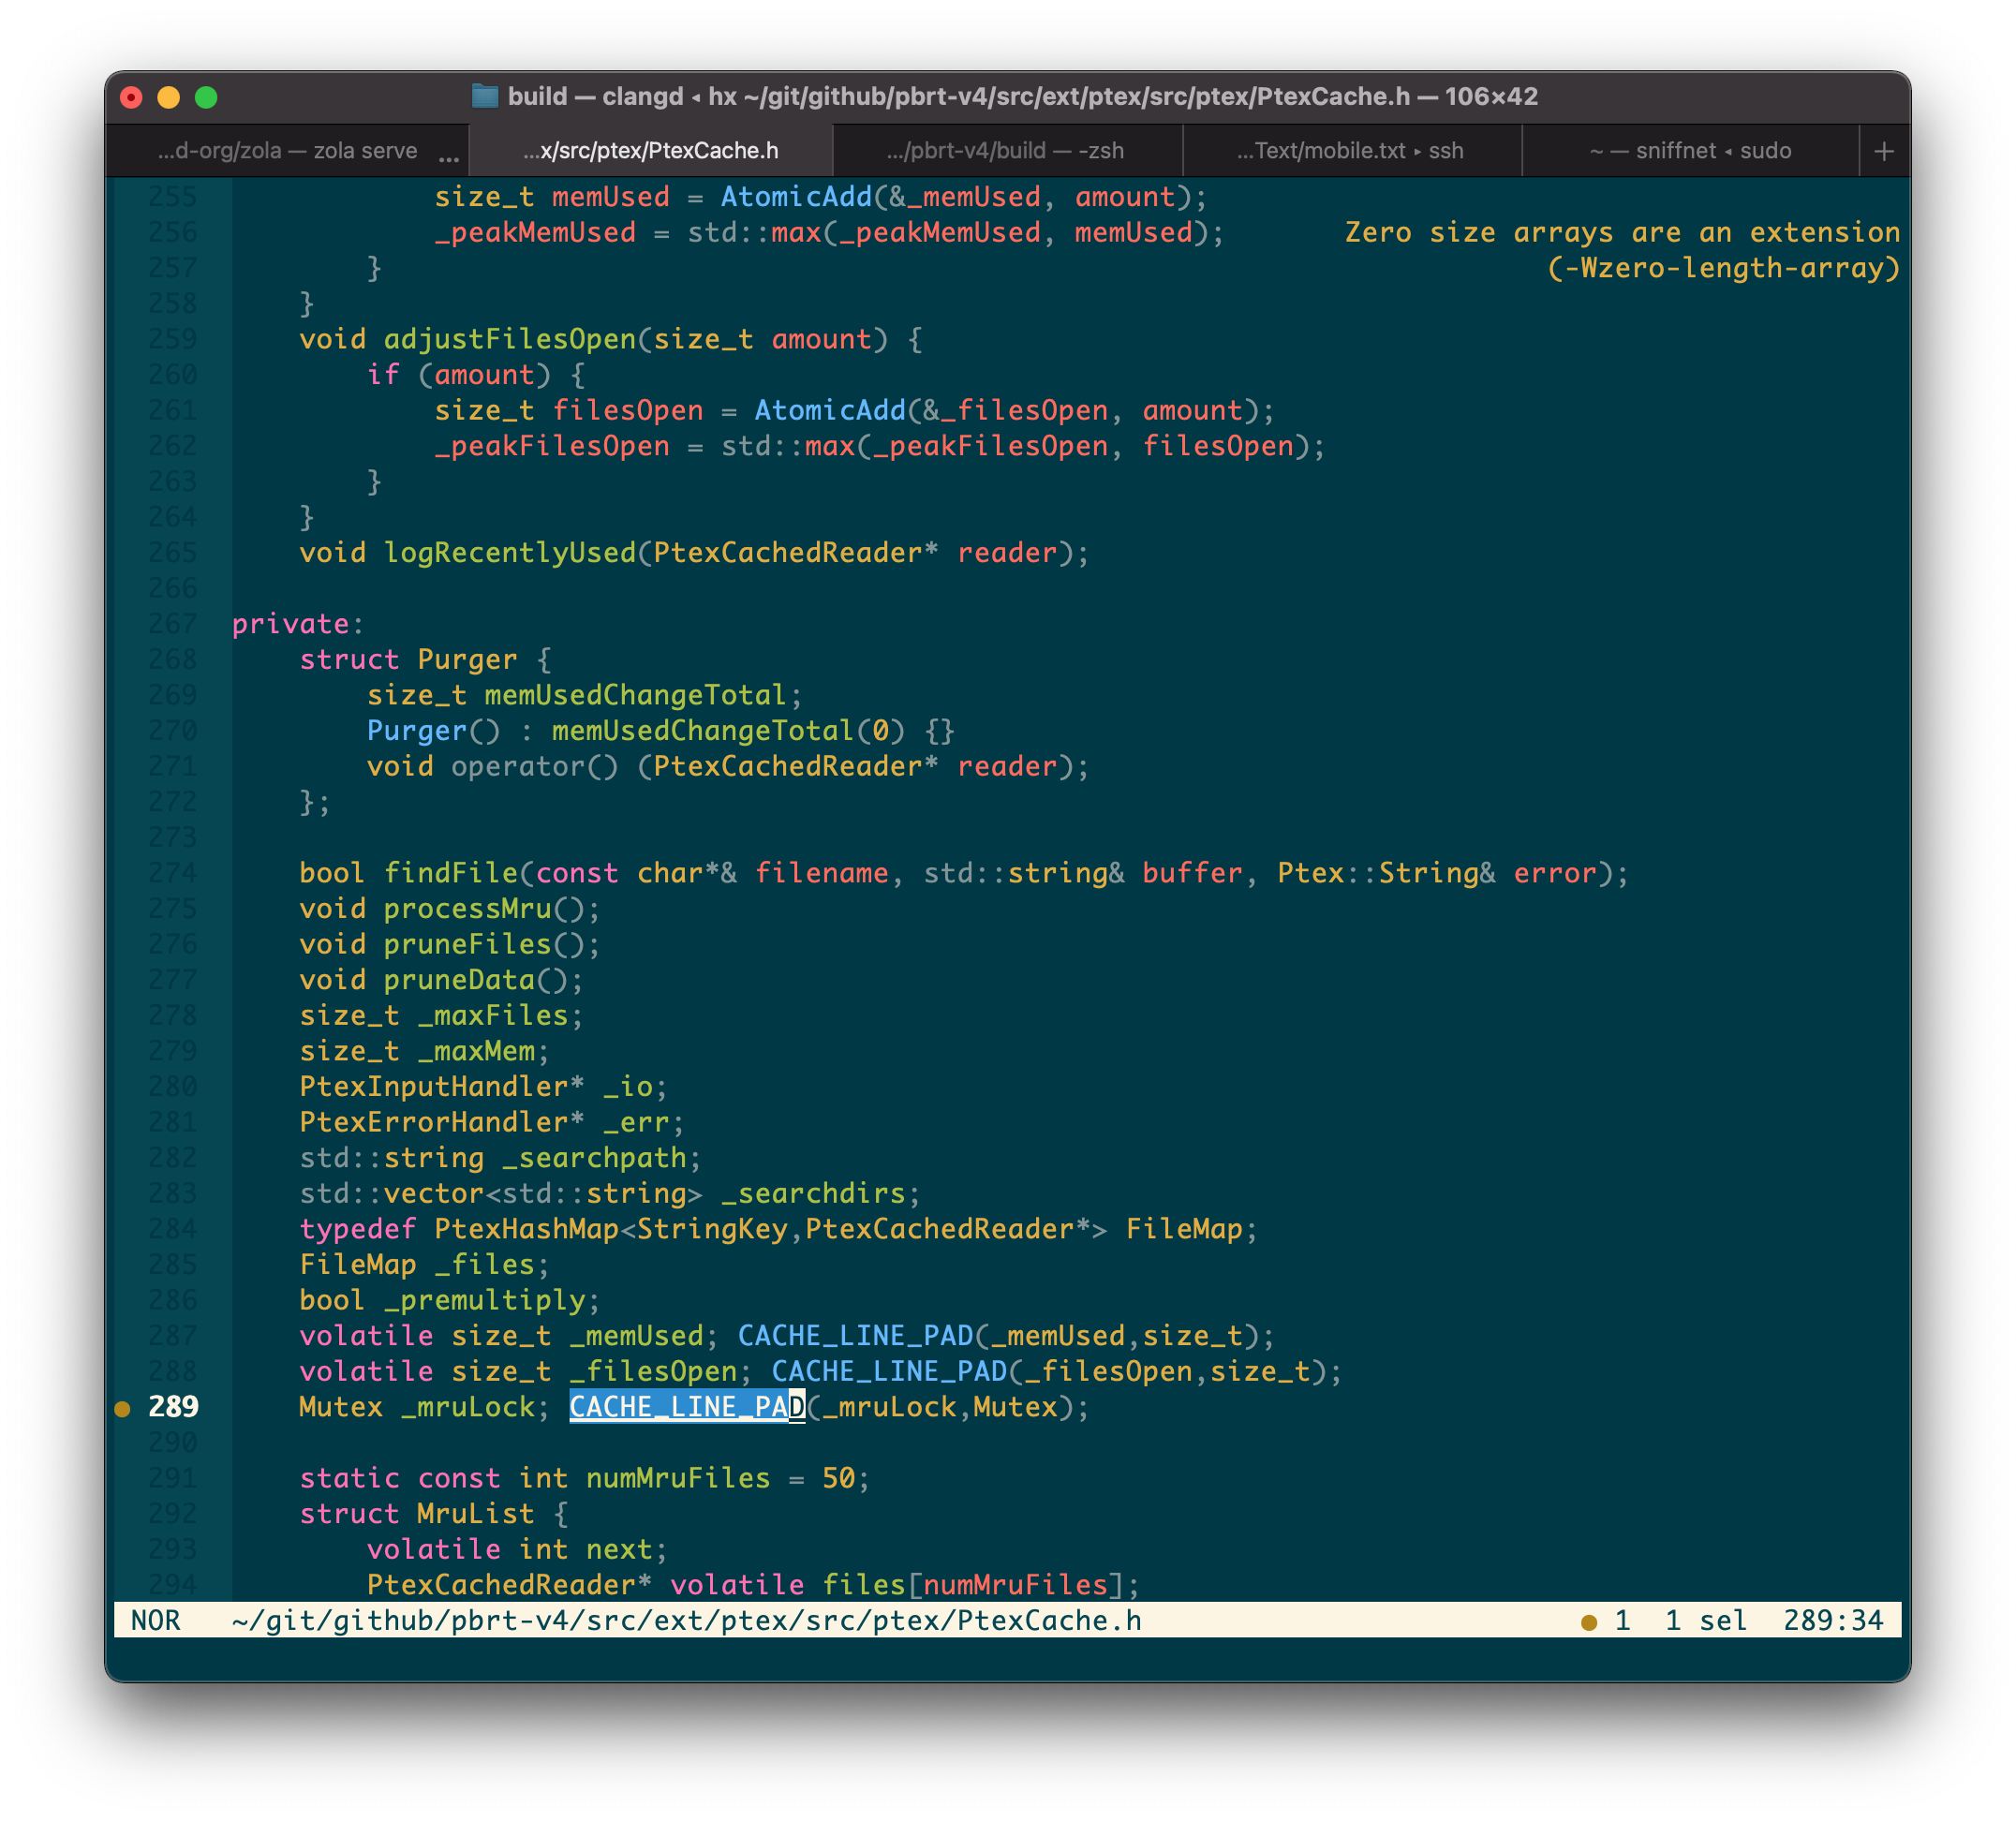Click 'logRecentlyUsed' function name
This screenshot has height=1821, width=2016.
point(509,552)
